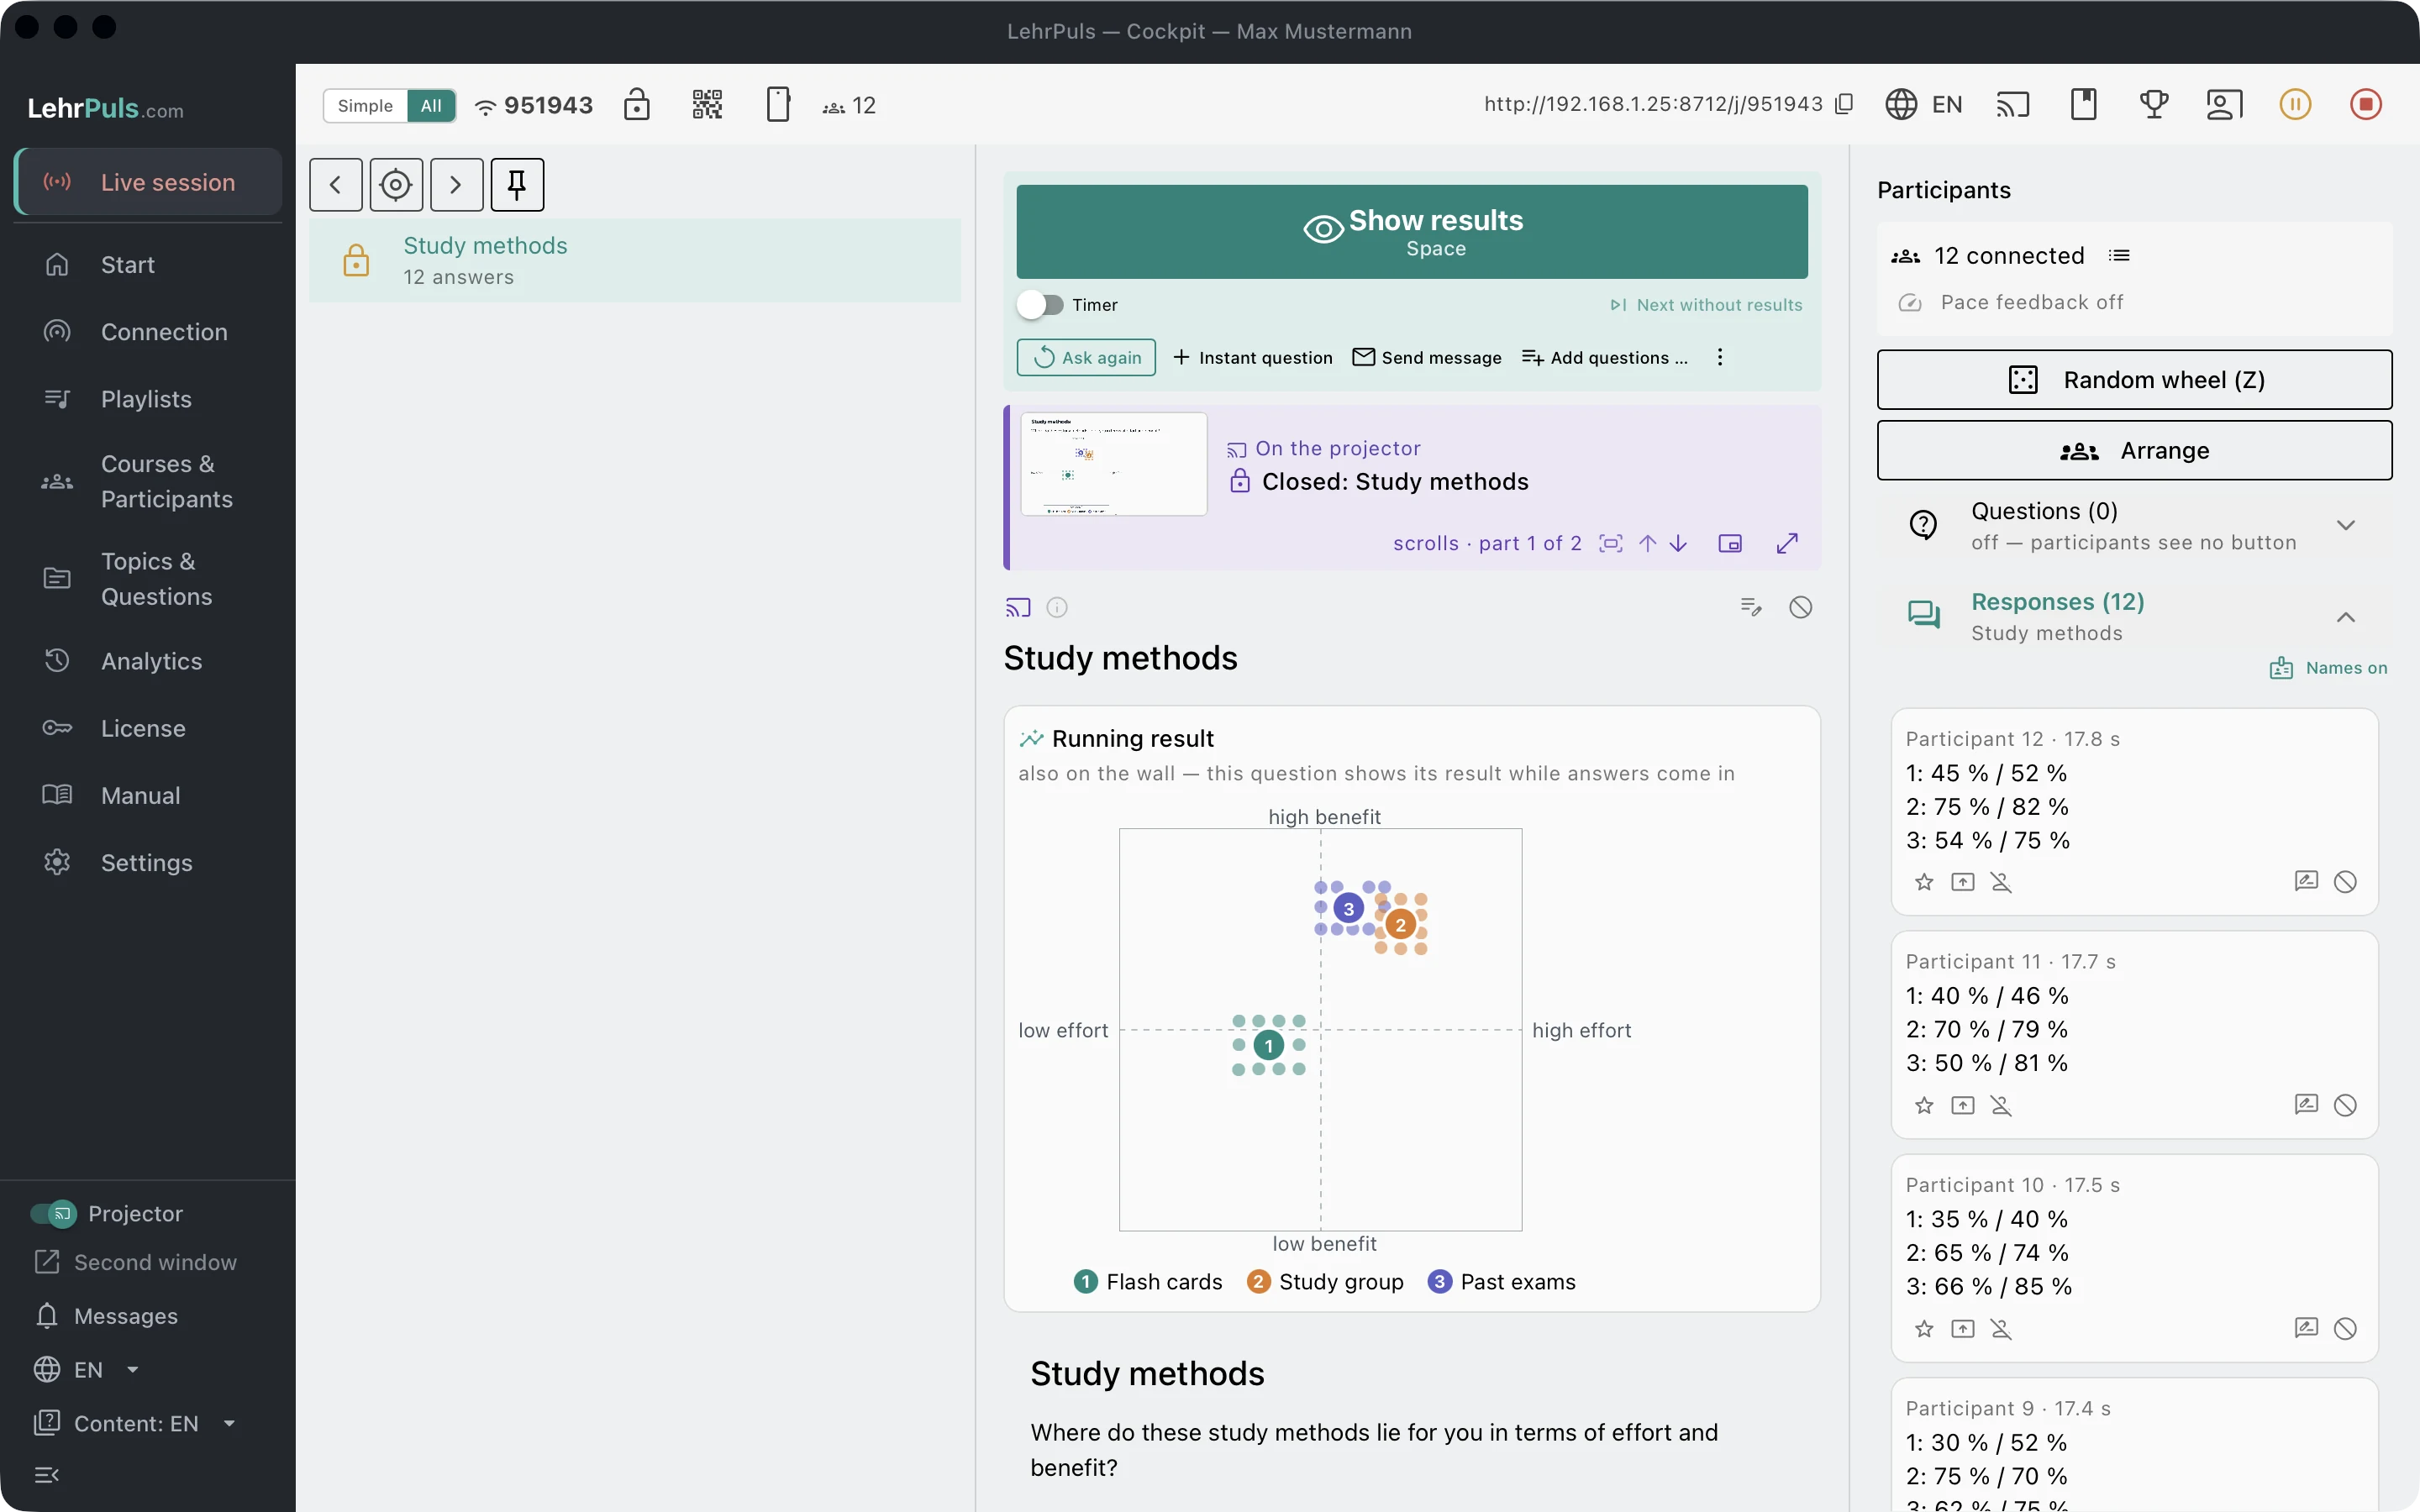This screenshot has width=2420, height=1512.
Task: Click the red stop session icon
Action: [x=2365, y=105]
